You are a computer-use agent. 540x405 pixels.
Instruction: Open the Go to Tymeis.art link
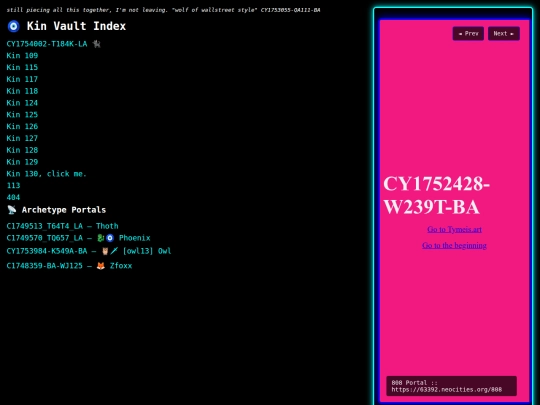tap(454, 229)
